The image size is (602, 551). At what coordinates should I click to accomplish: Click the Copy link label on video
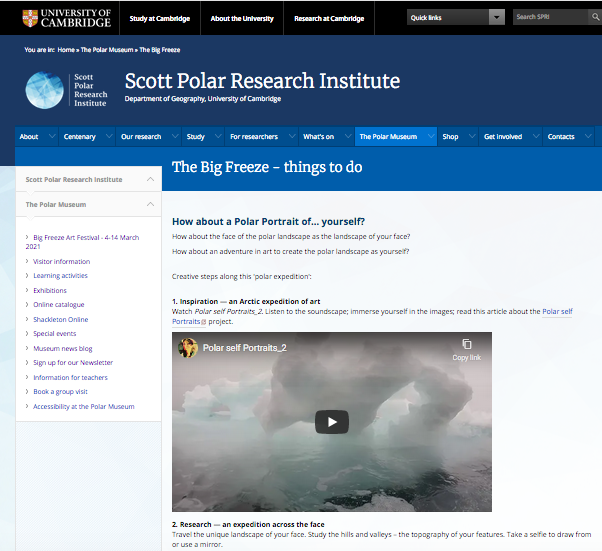coord(466,357)
